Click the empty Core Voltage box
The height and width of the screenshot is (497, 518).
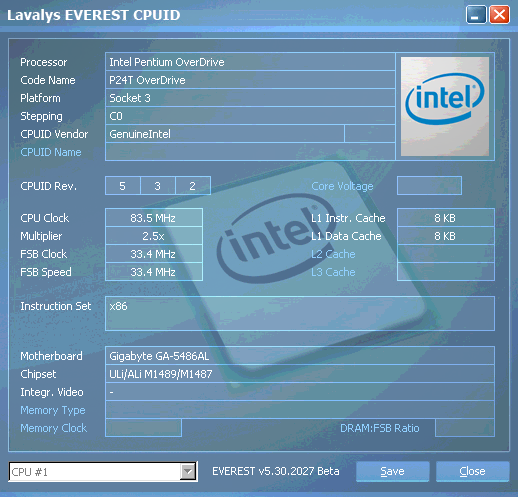(x=429, y=186)
